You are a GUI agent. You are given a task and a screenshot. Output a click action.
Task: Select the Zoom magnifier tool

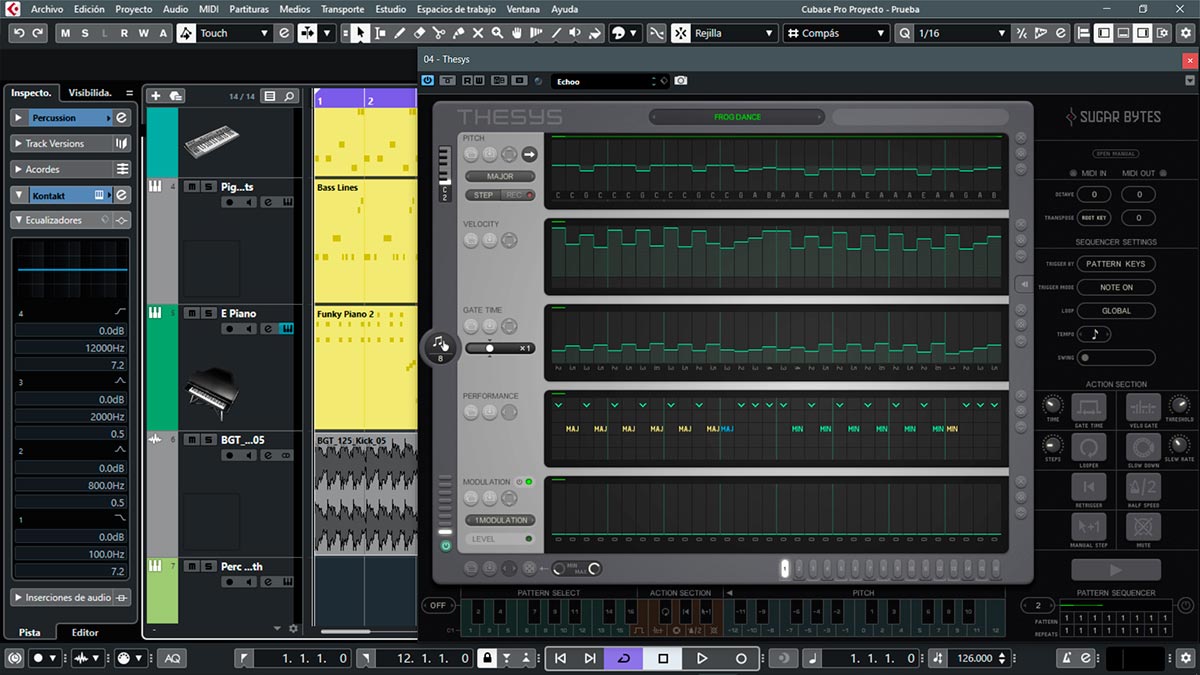coord(498,33)
